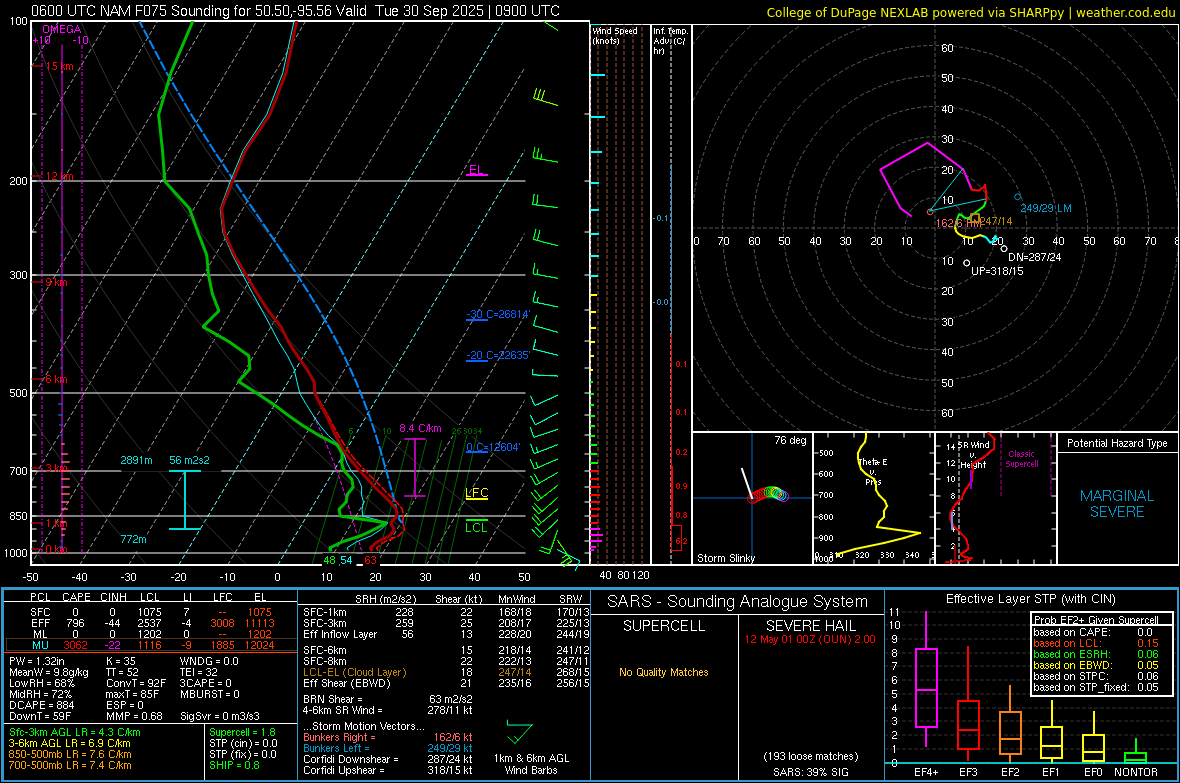Click the "SHIP = 0.8" value
1180x783 pixels.
[x=234, y=766]
